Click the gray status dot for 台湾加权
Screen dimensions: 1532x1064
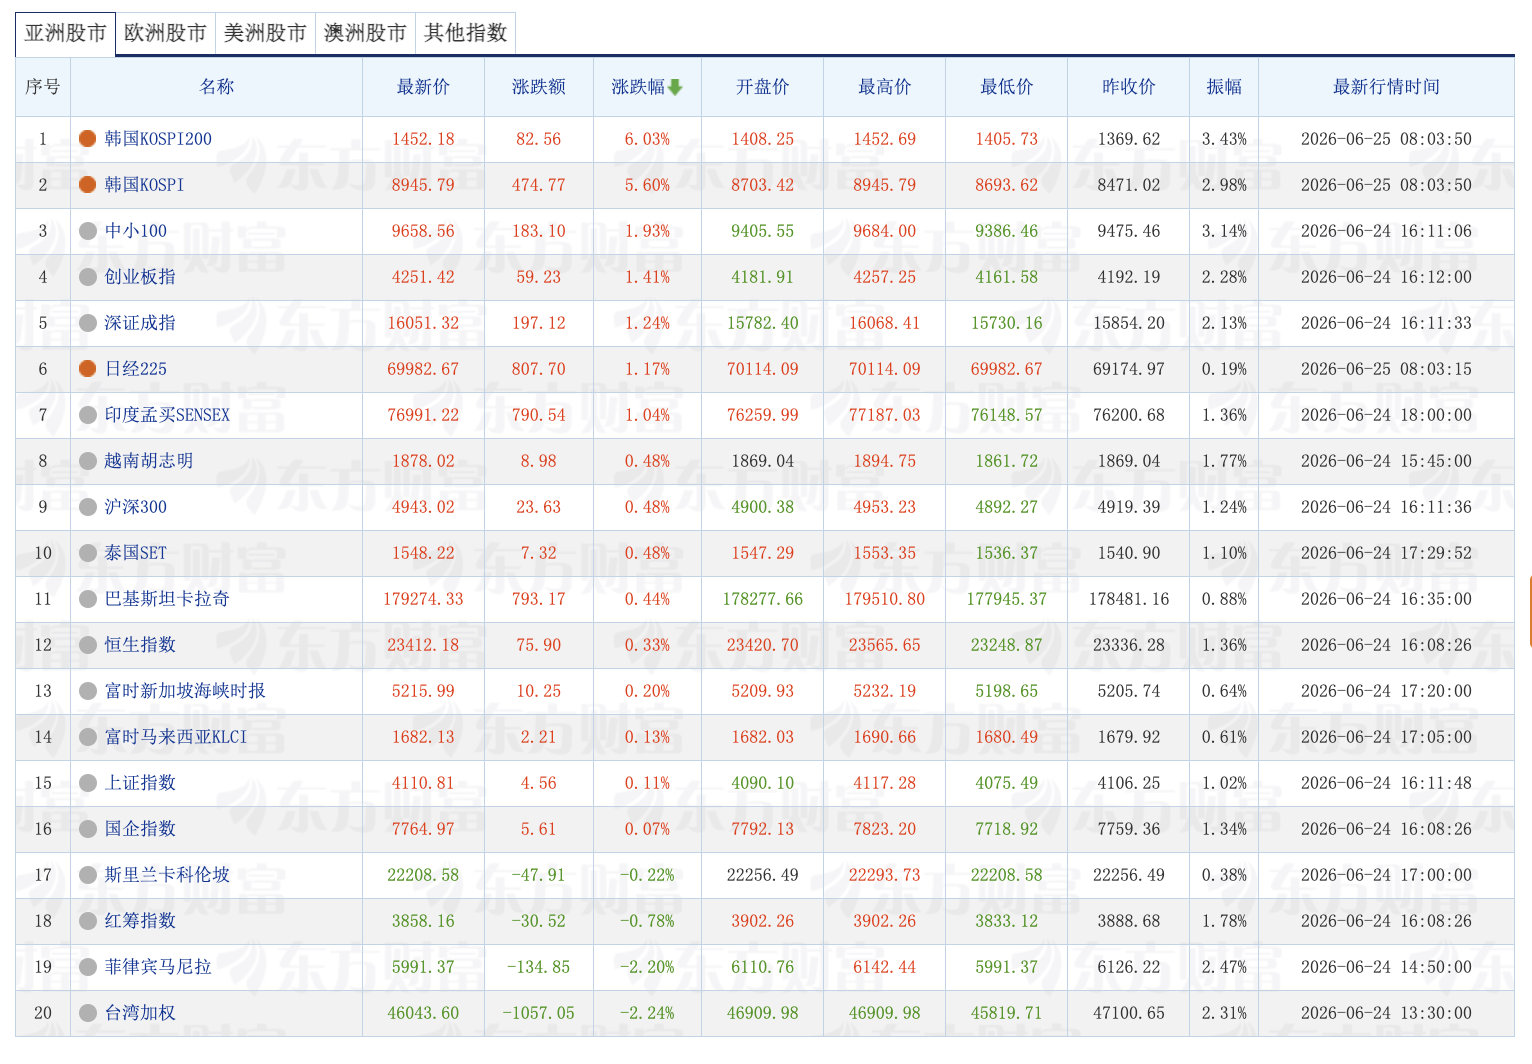87,1013
